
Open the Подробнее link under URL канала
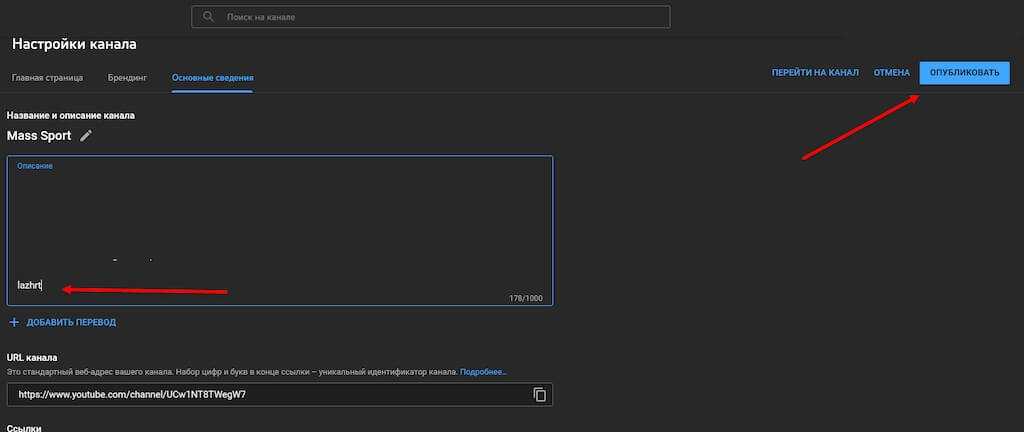point(483,372)
